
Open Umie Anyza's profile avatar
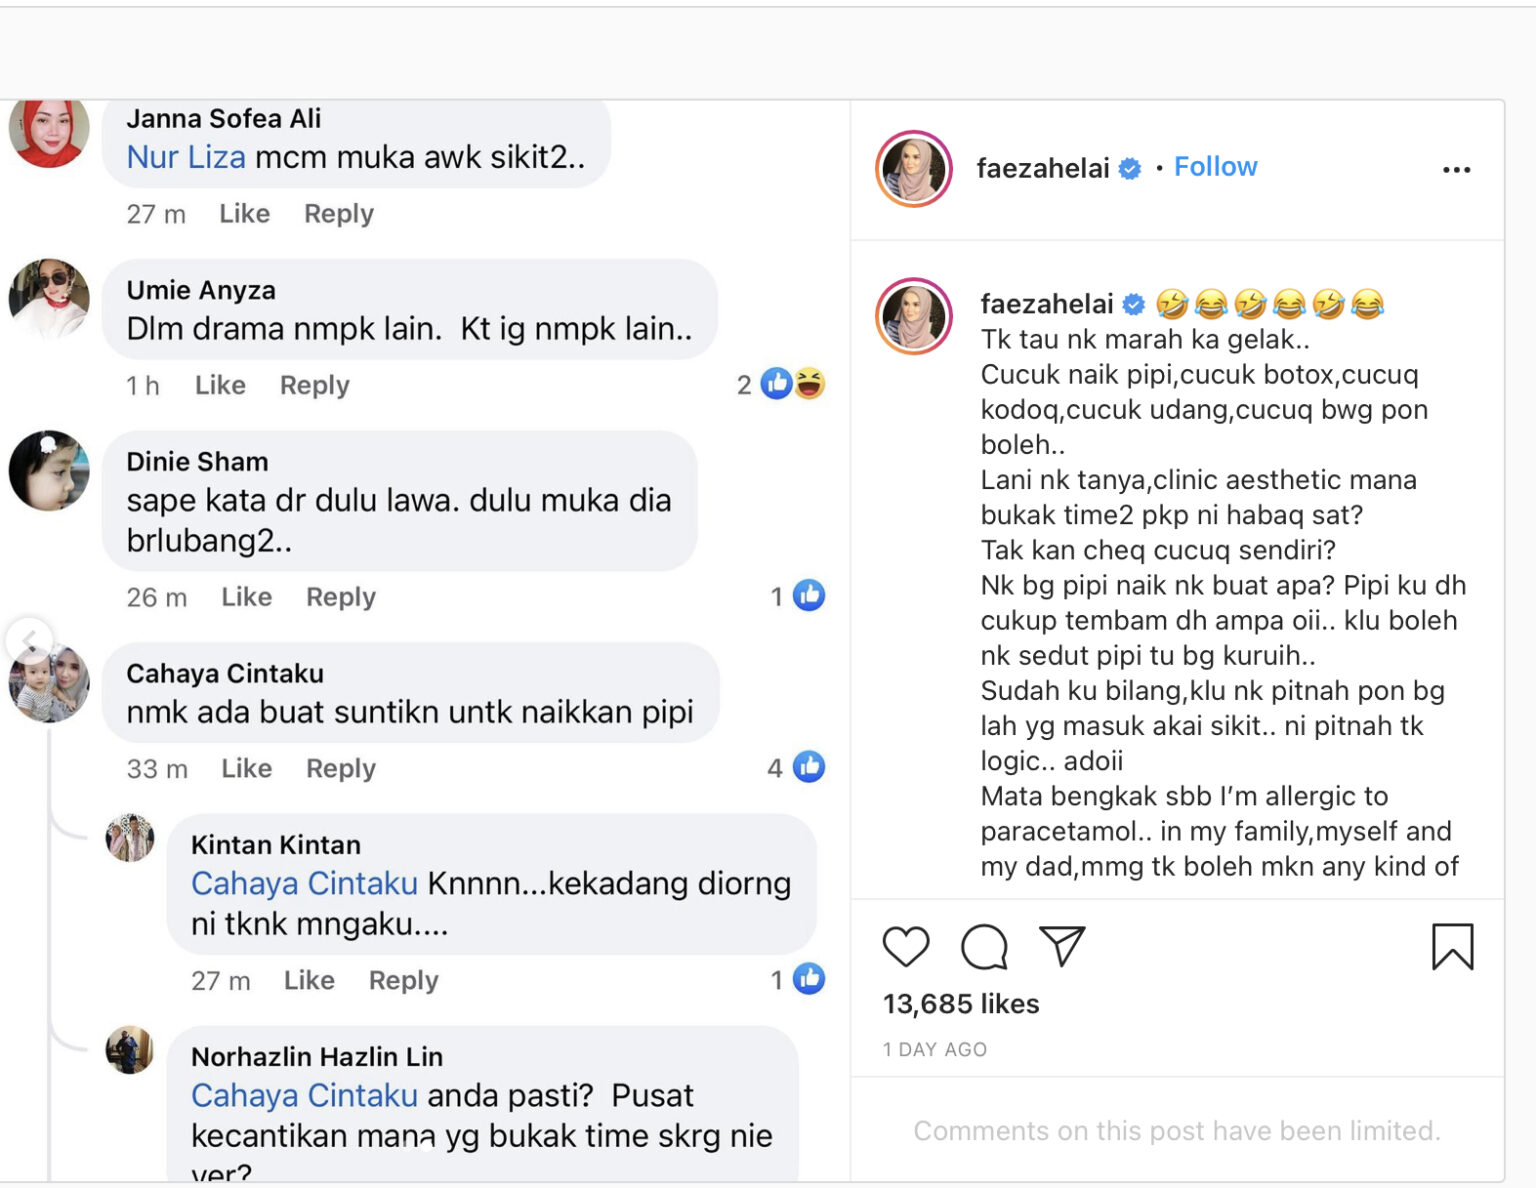[49, 298]
